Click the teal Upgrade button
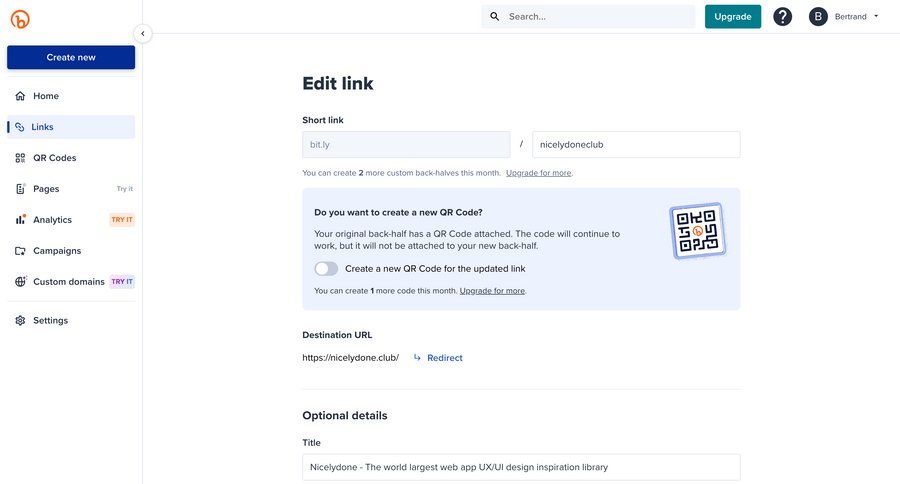Viewport: 900px width, 484px height. 732,17
